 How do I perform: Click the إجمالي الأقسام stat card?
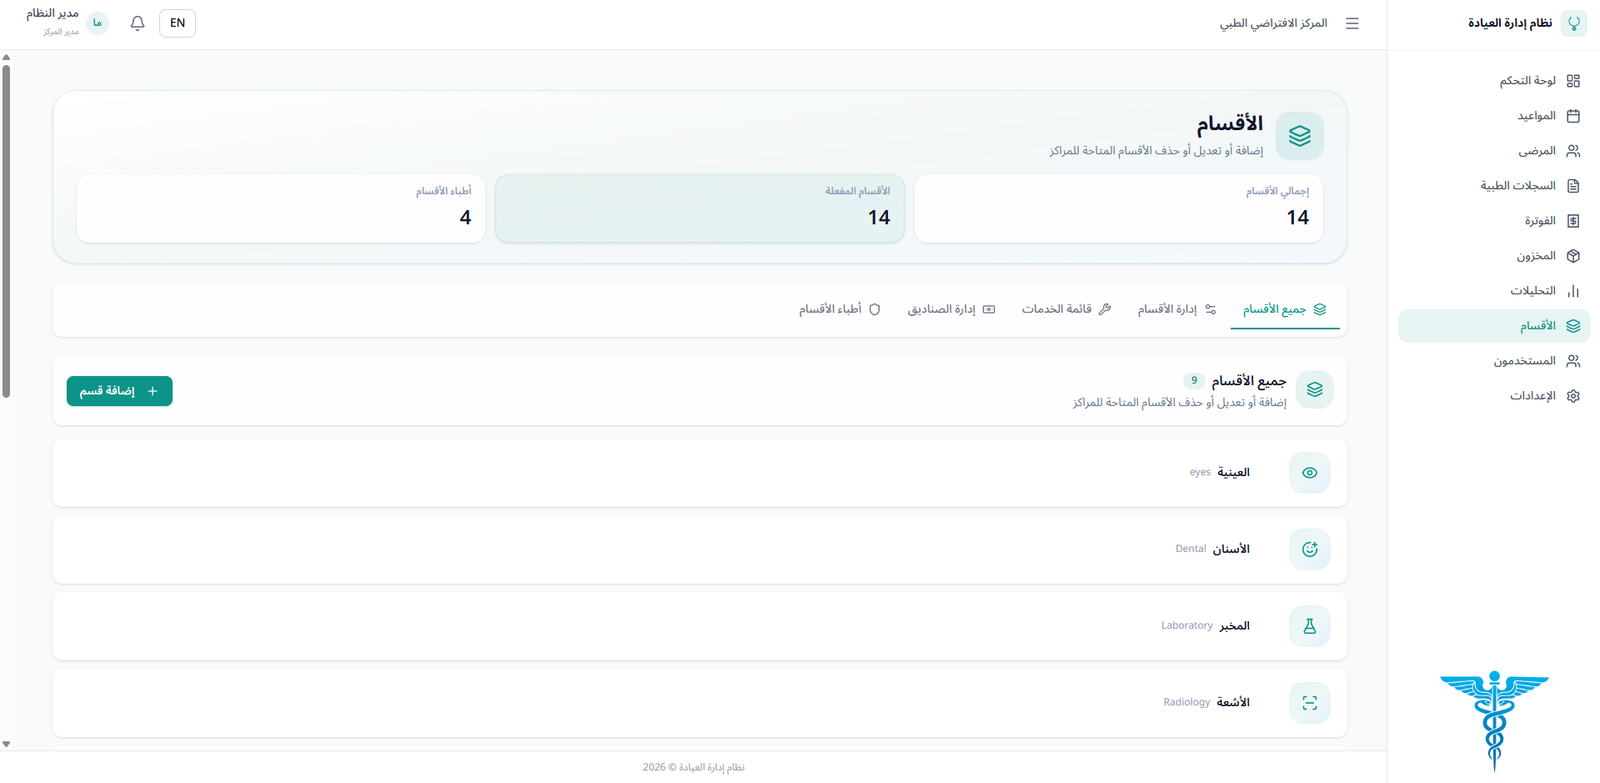(x=1118, y=208)
